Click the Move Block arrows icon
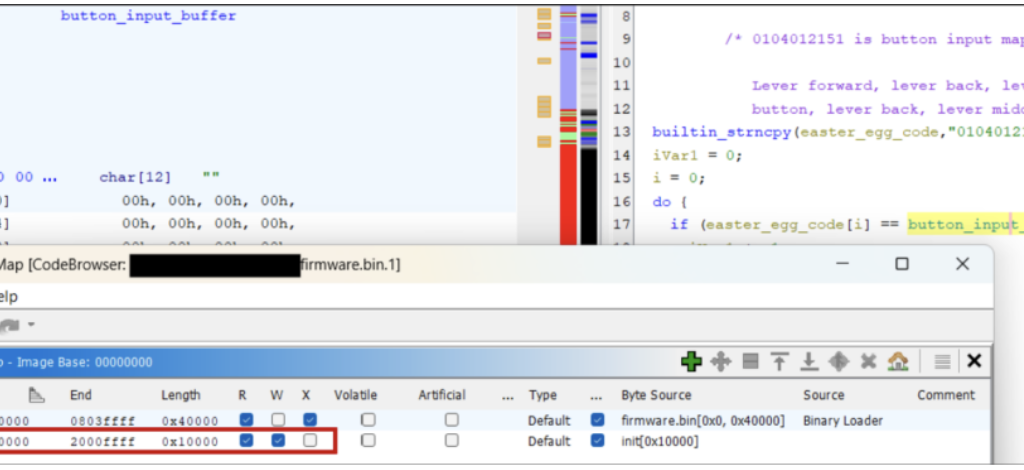The width and height of the screenshot is (1024, 470). [721, 361]
